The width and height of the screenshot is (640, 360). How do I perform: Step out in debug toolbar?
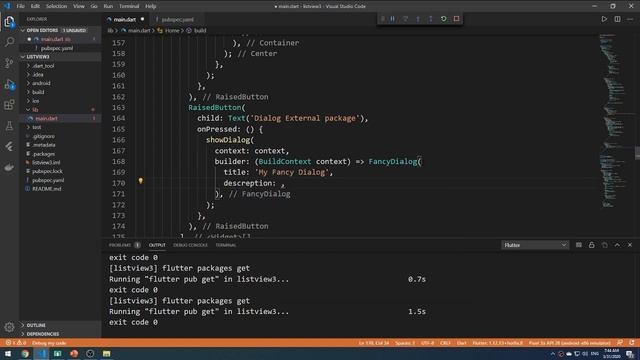pyautogui.click(x=431, y=19)
